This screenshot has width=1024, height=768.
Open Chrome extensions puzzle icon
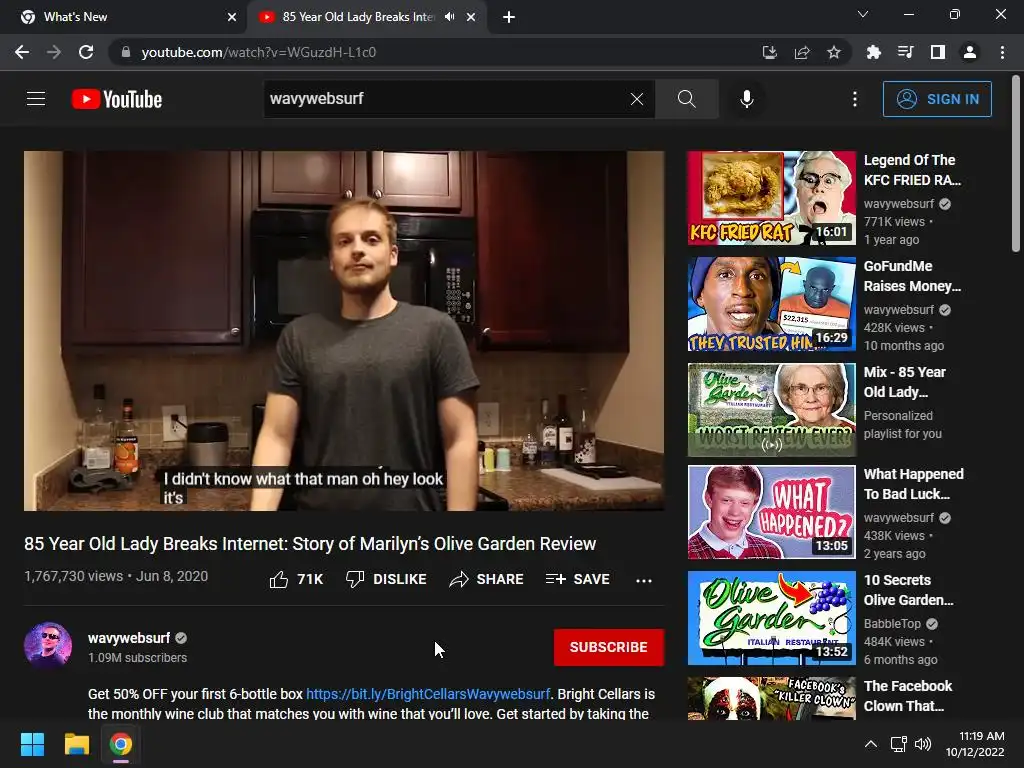(x=873, y=52)
